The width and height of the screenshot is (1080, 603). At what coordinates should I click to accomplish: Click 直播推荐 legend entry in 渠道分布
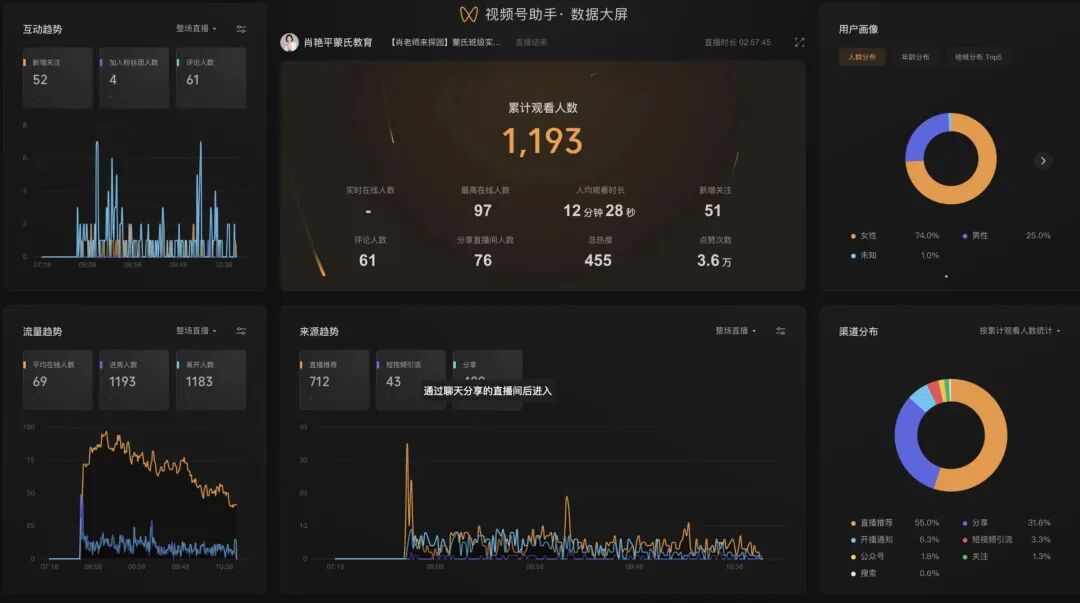pyautogui.click(x=872, y=523)
